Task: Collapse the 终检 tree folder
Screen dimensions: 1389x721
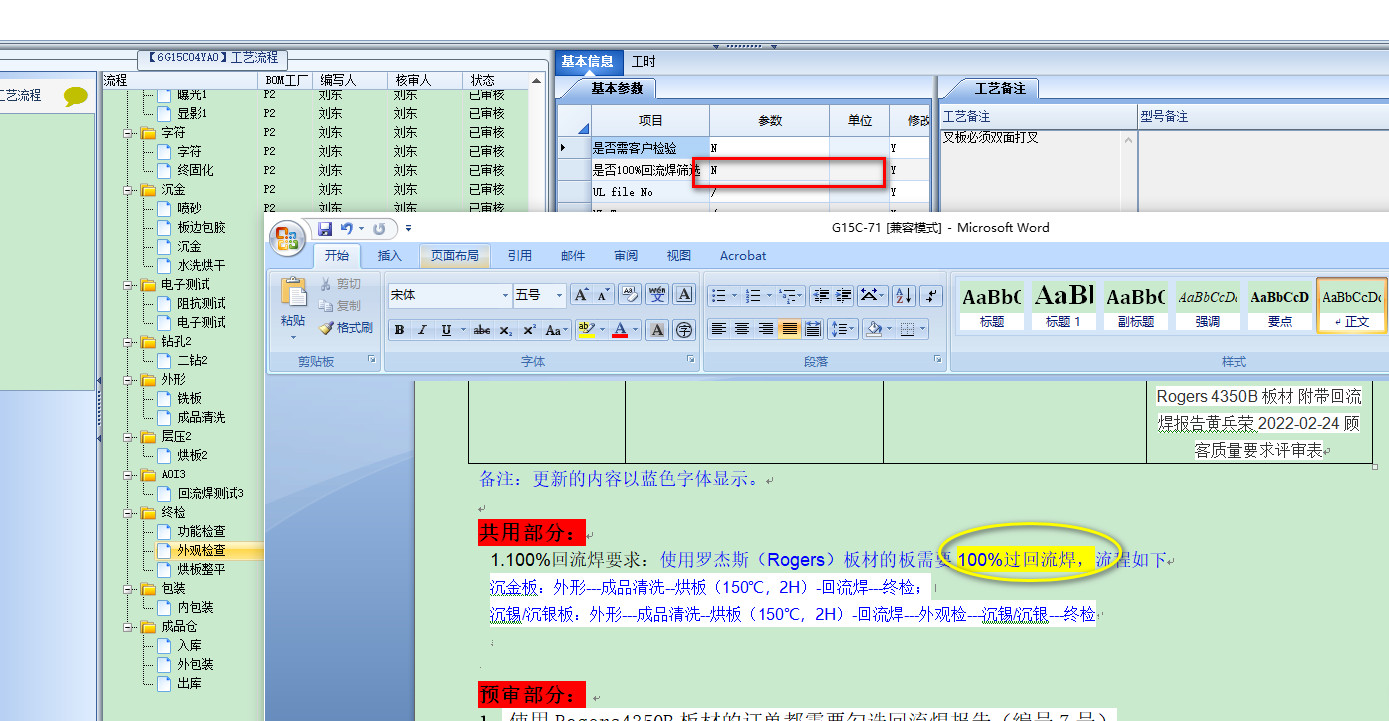Action: pyautogui.click(x=129, y=513)
